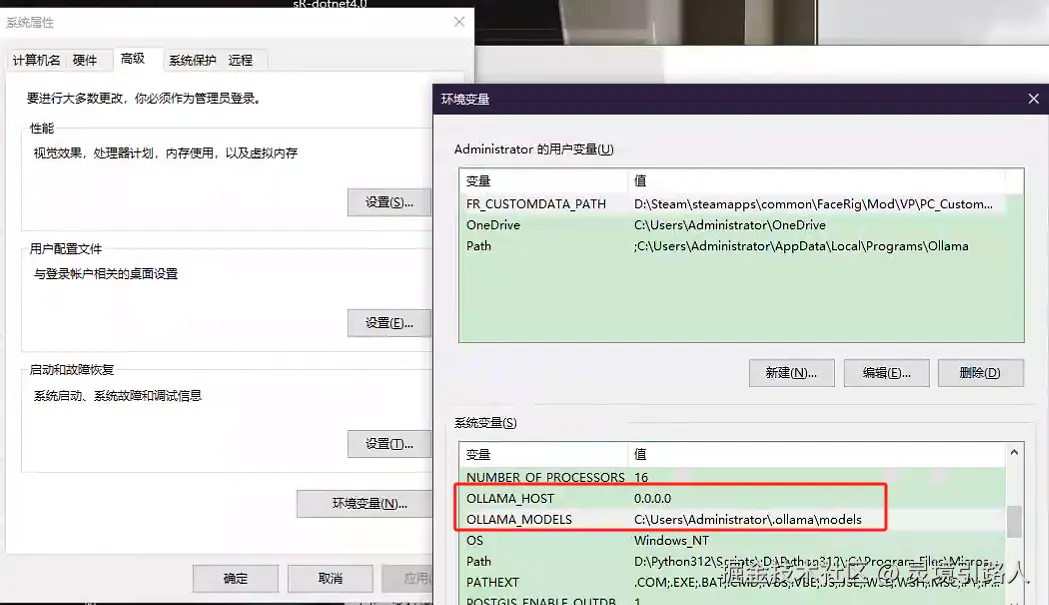The image size is (1049, 605).
Task: Click 变量 column header in user variables
Action: (x=544, y=181)
